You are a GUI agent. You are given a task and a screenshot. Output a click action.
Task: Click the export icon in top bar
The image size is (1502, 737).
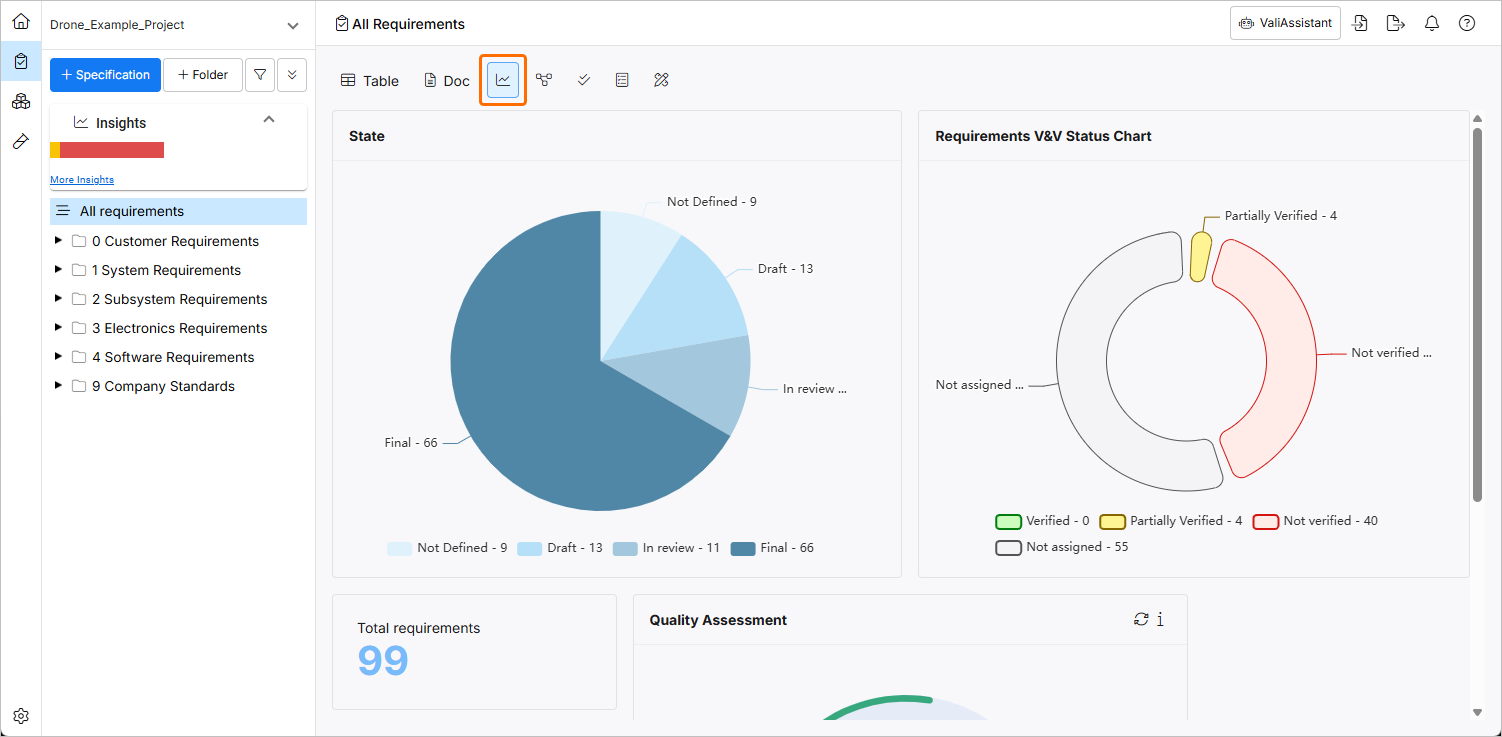pos(1396,23)
